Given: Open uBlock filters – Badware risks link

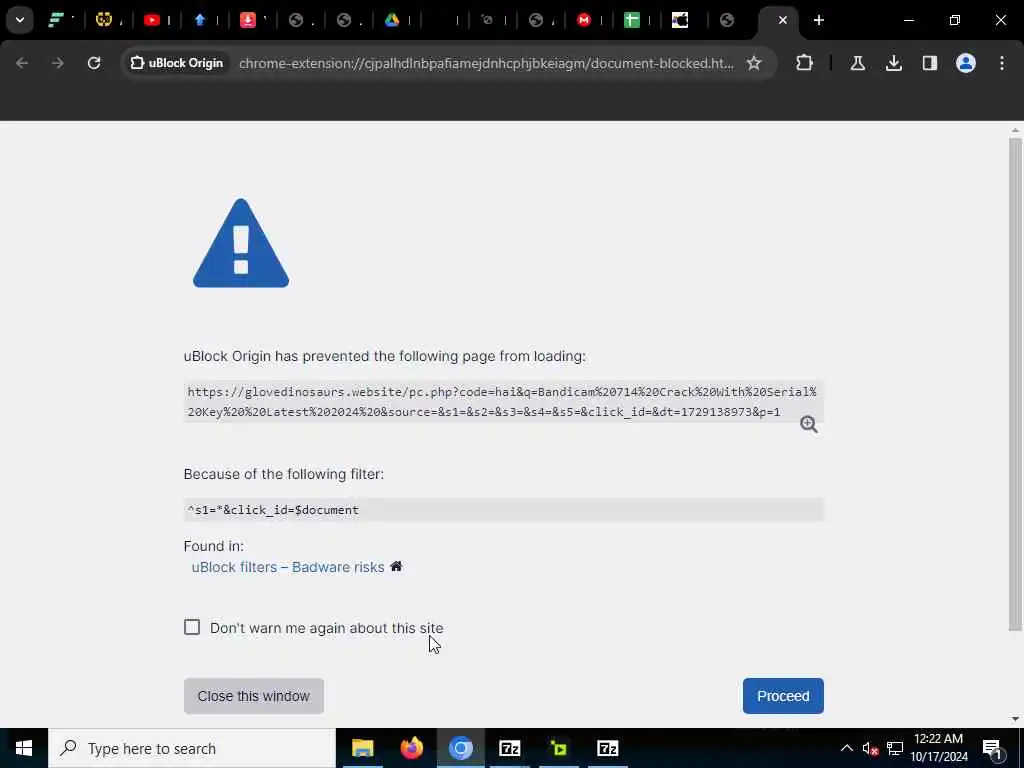Looking at the screenshot, I should click(288, 567).
